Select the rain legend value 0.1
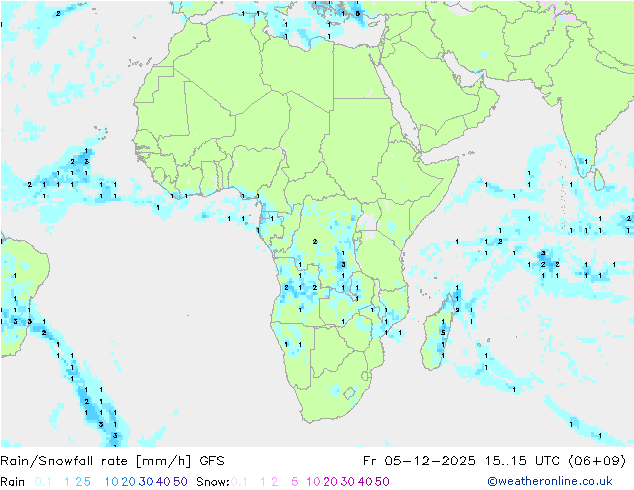This screenshot has height=490, width=634. pos(43,482)
